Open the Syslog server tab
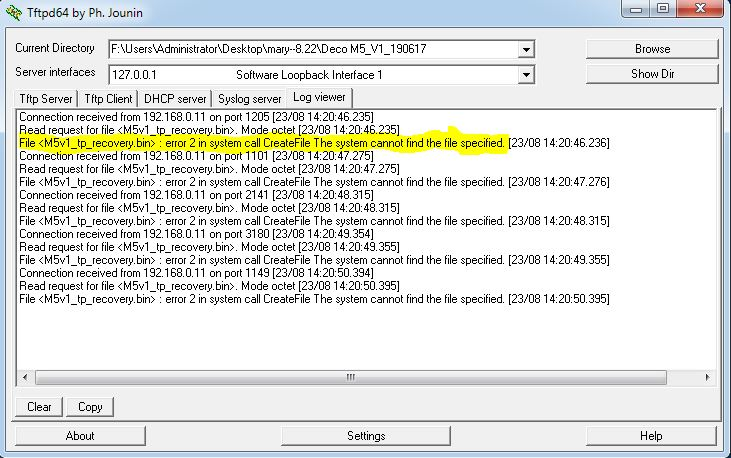Image resolution: width=731 pixels, height=458 pixels. pos(249,99)
